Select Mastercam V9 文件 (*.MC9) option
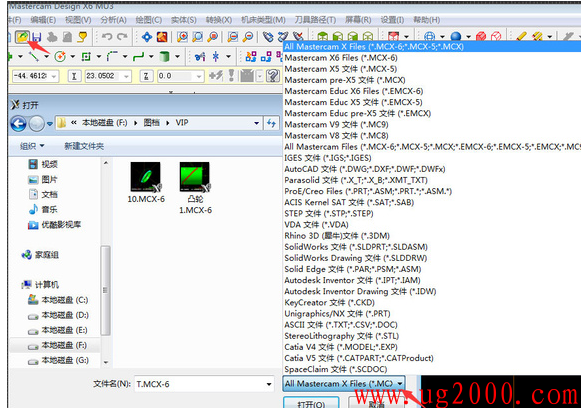Image resolution: width=581 pixels, height=408 pixels. (432, 125)
